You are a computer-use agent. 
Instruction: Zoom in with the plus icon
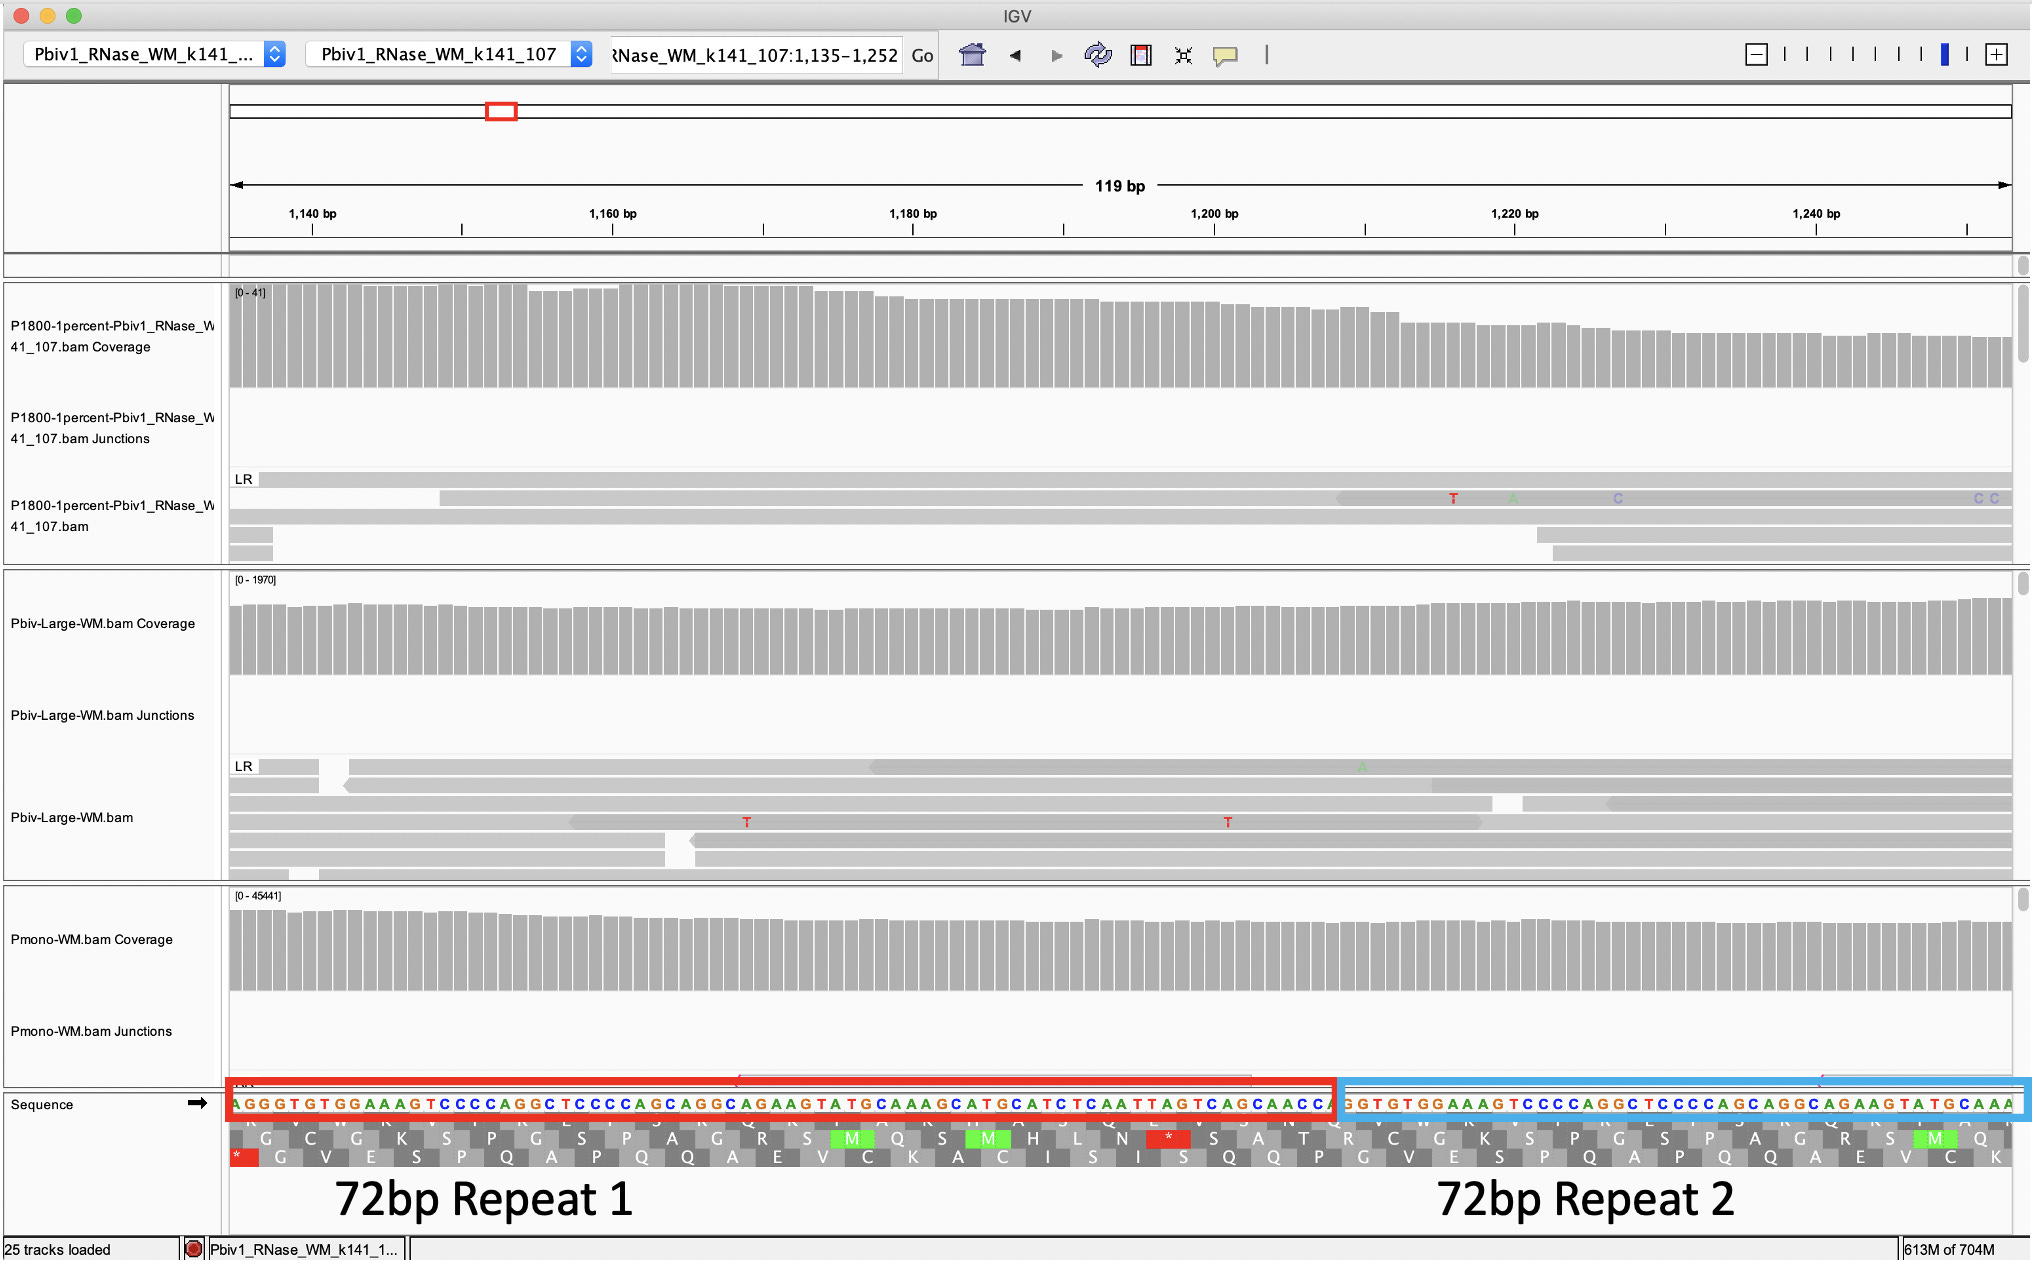pyautogui.click(x=1996, y=55)
